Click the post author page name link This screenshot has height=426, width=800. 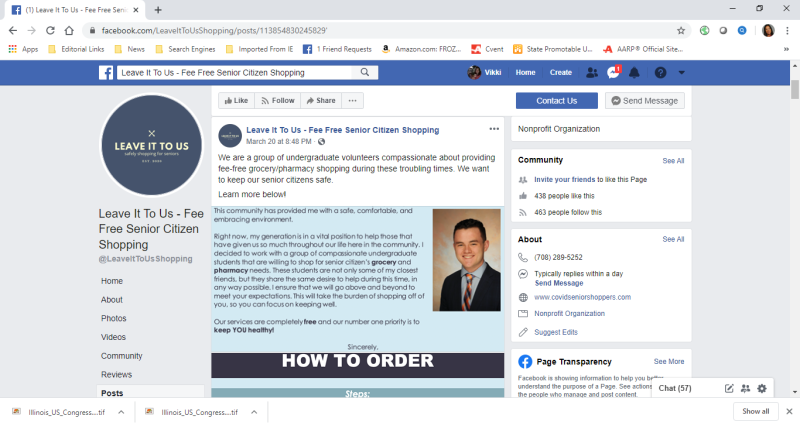342,130
